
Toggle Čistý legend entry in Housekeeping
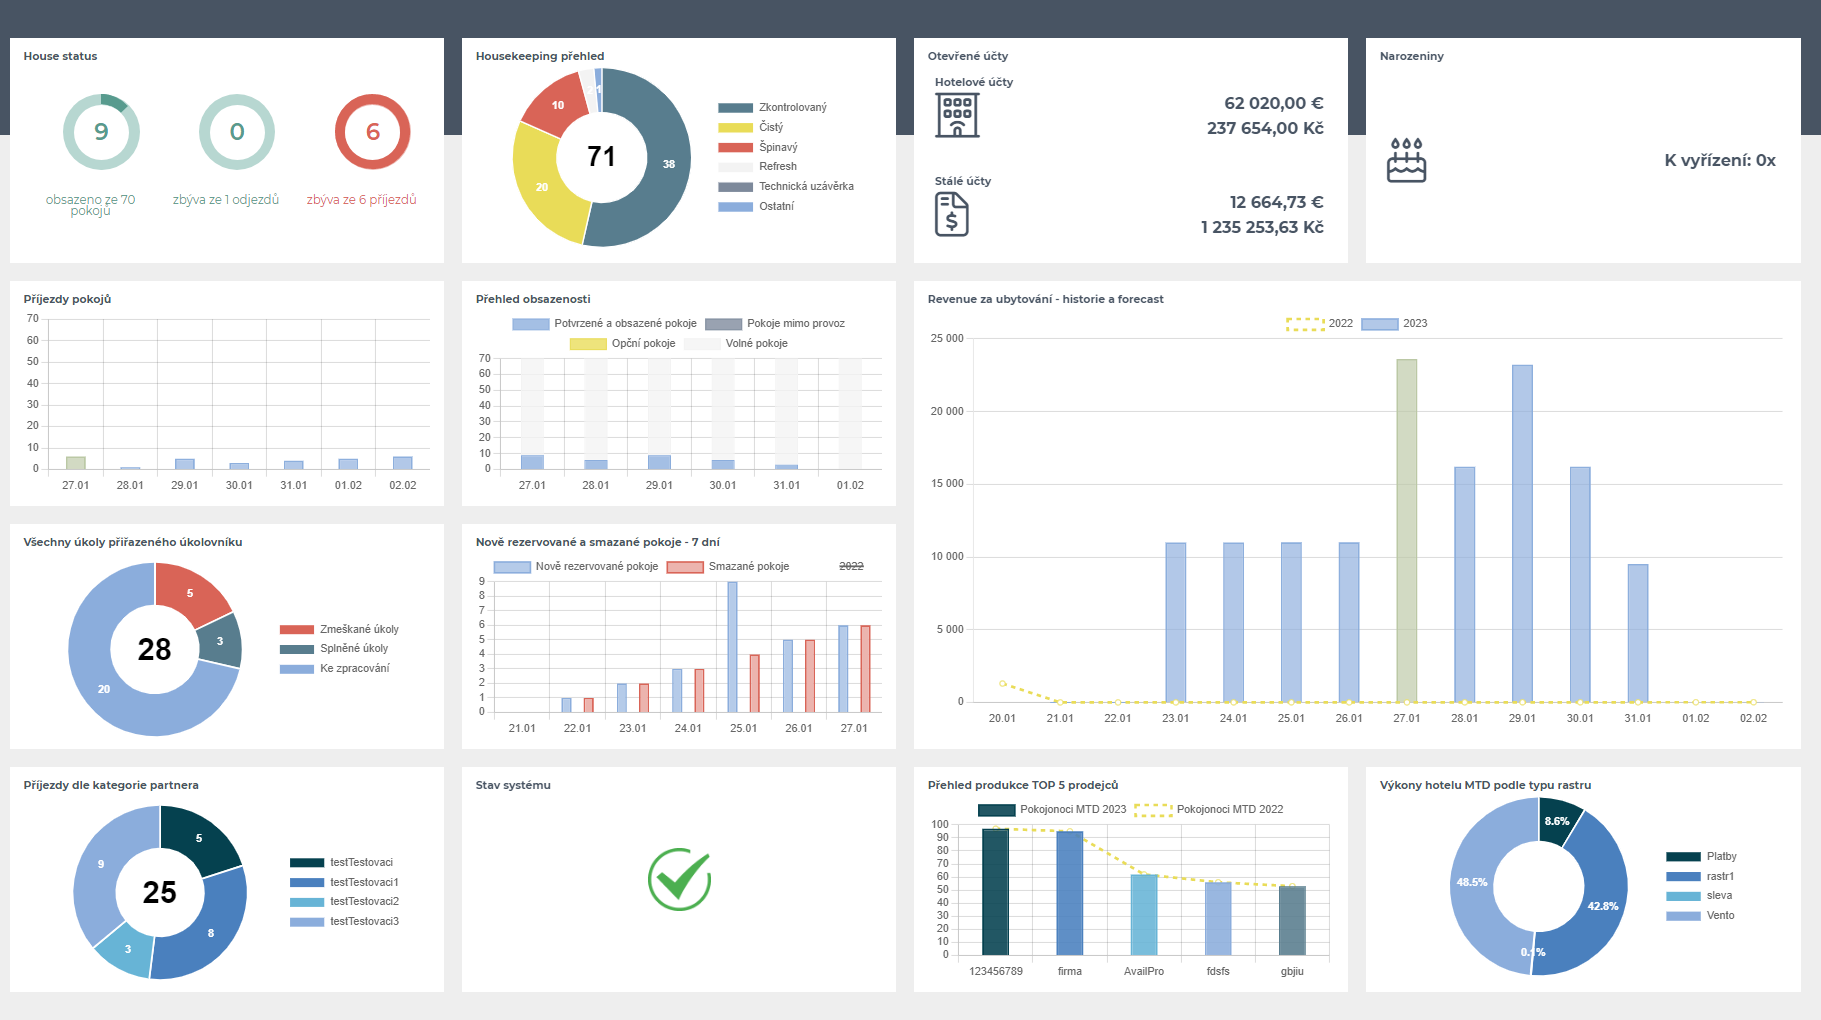click(751, 127)
